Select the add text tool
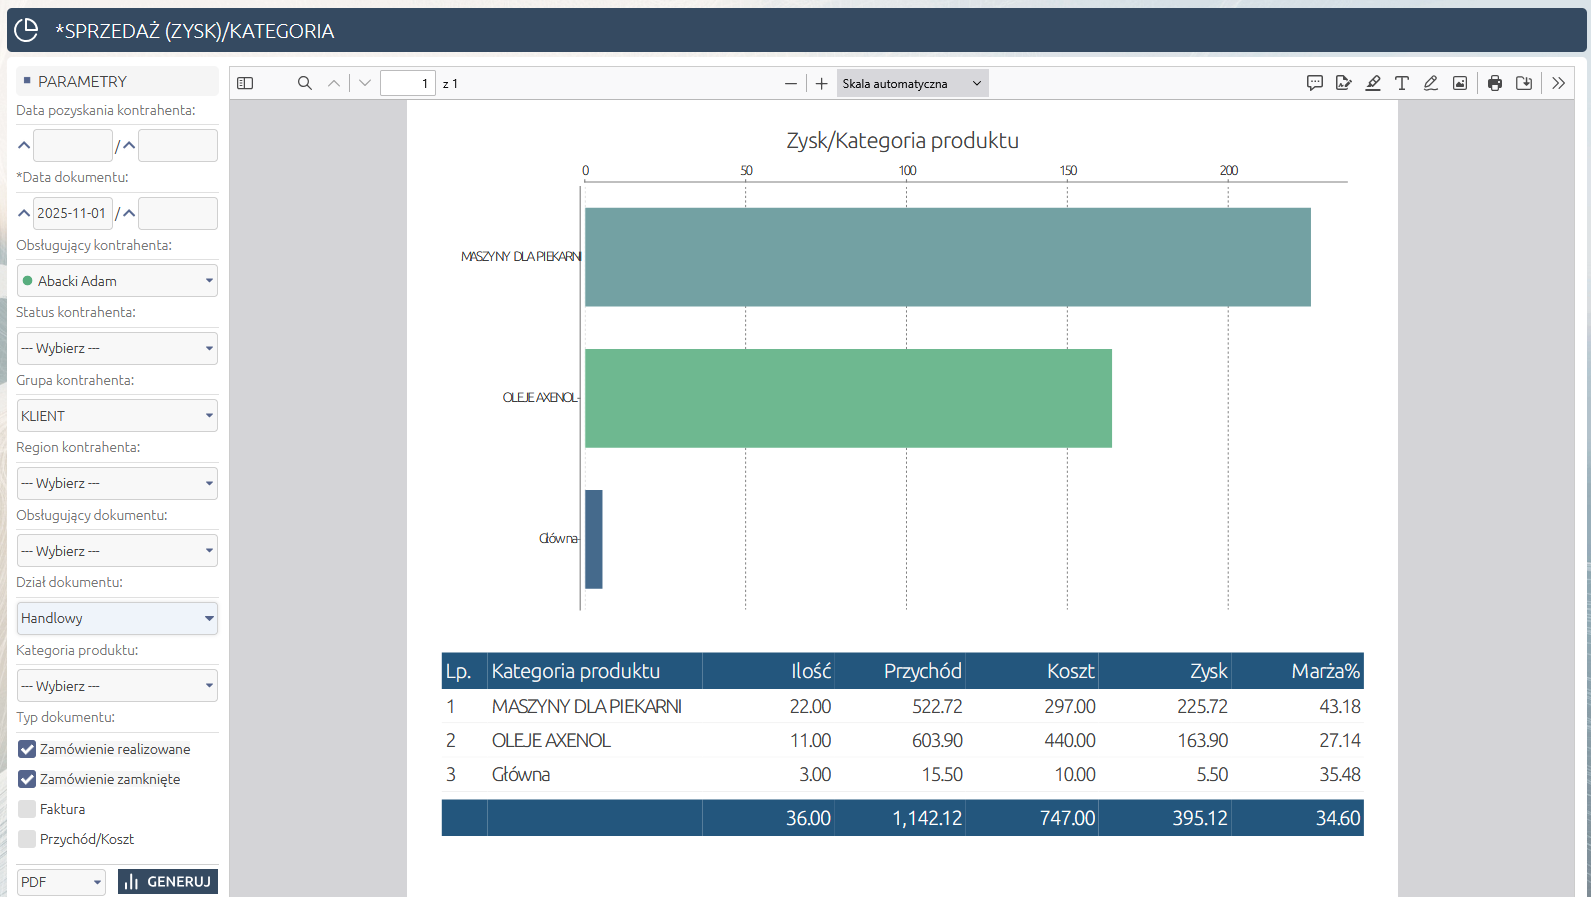 click(1402, 84)
